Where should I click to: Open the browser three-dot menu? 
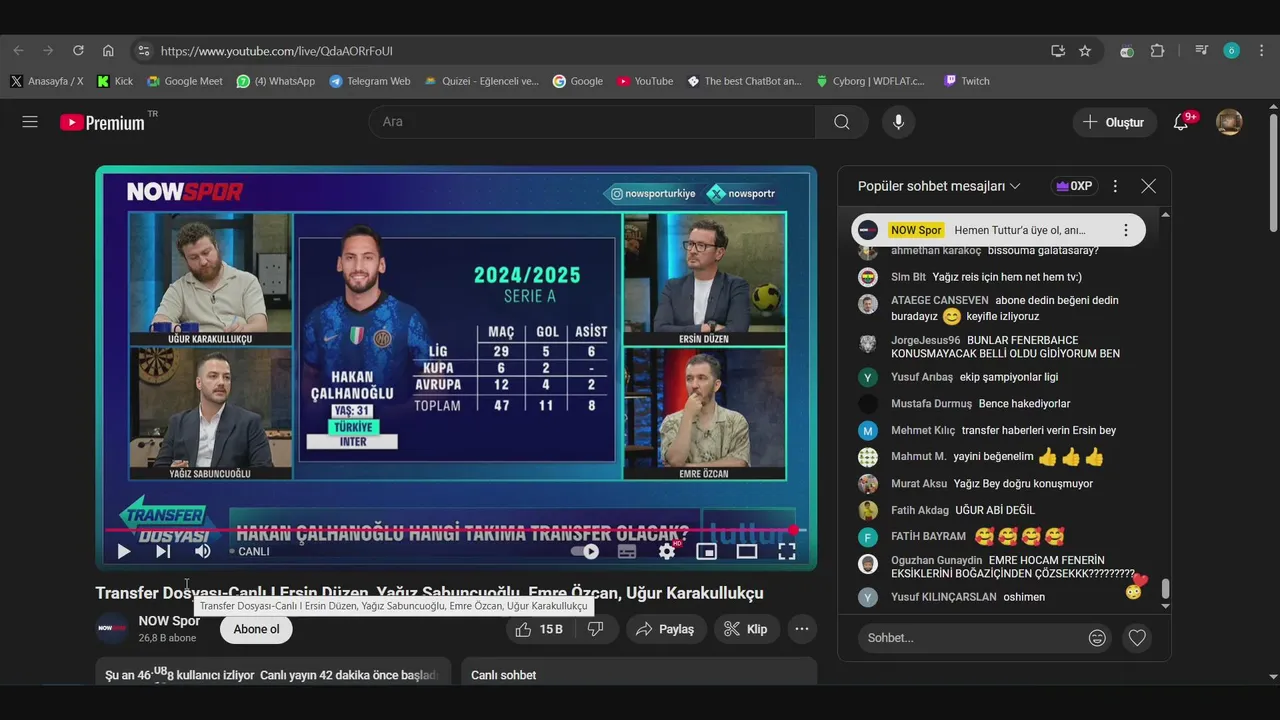(x=1262, y=51)
